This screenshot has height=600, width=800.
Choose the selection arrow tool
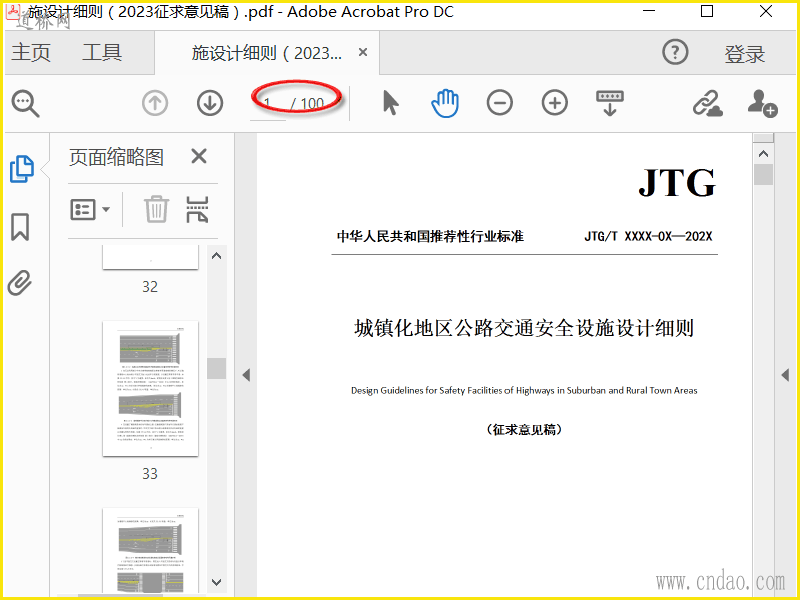(390, 103)
